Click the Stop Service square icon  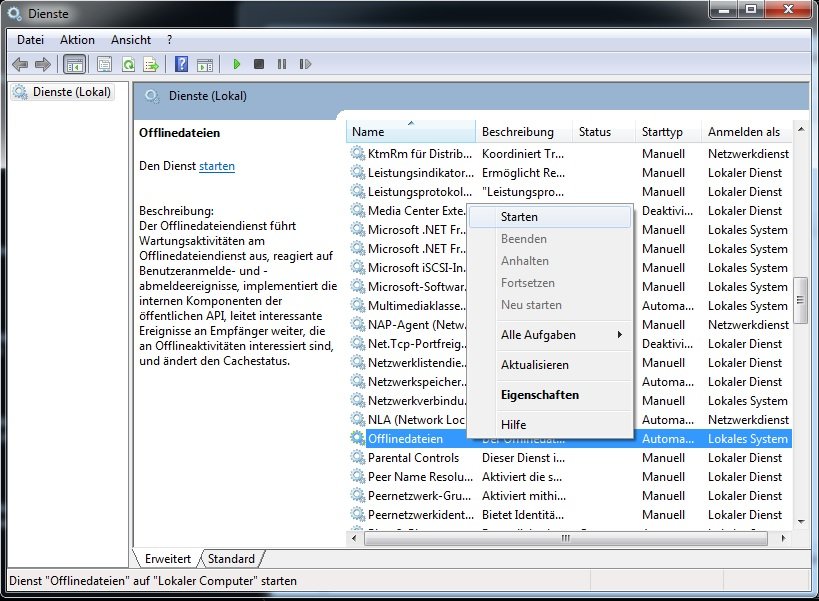[x=259, y=64]
